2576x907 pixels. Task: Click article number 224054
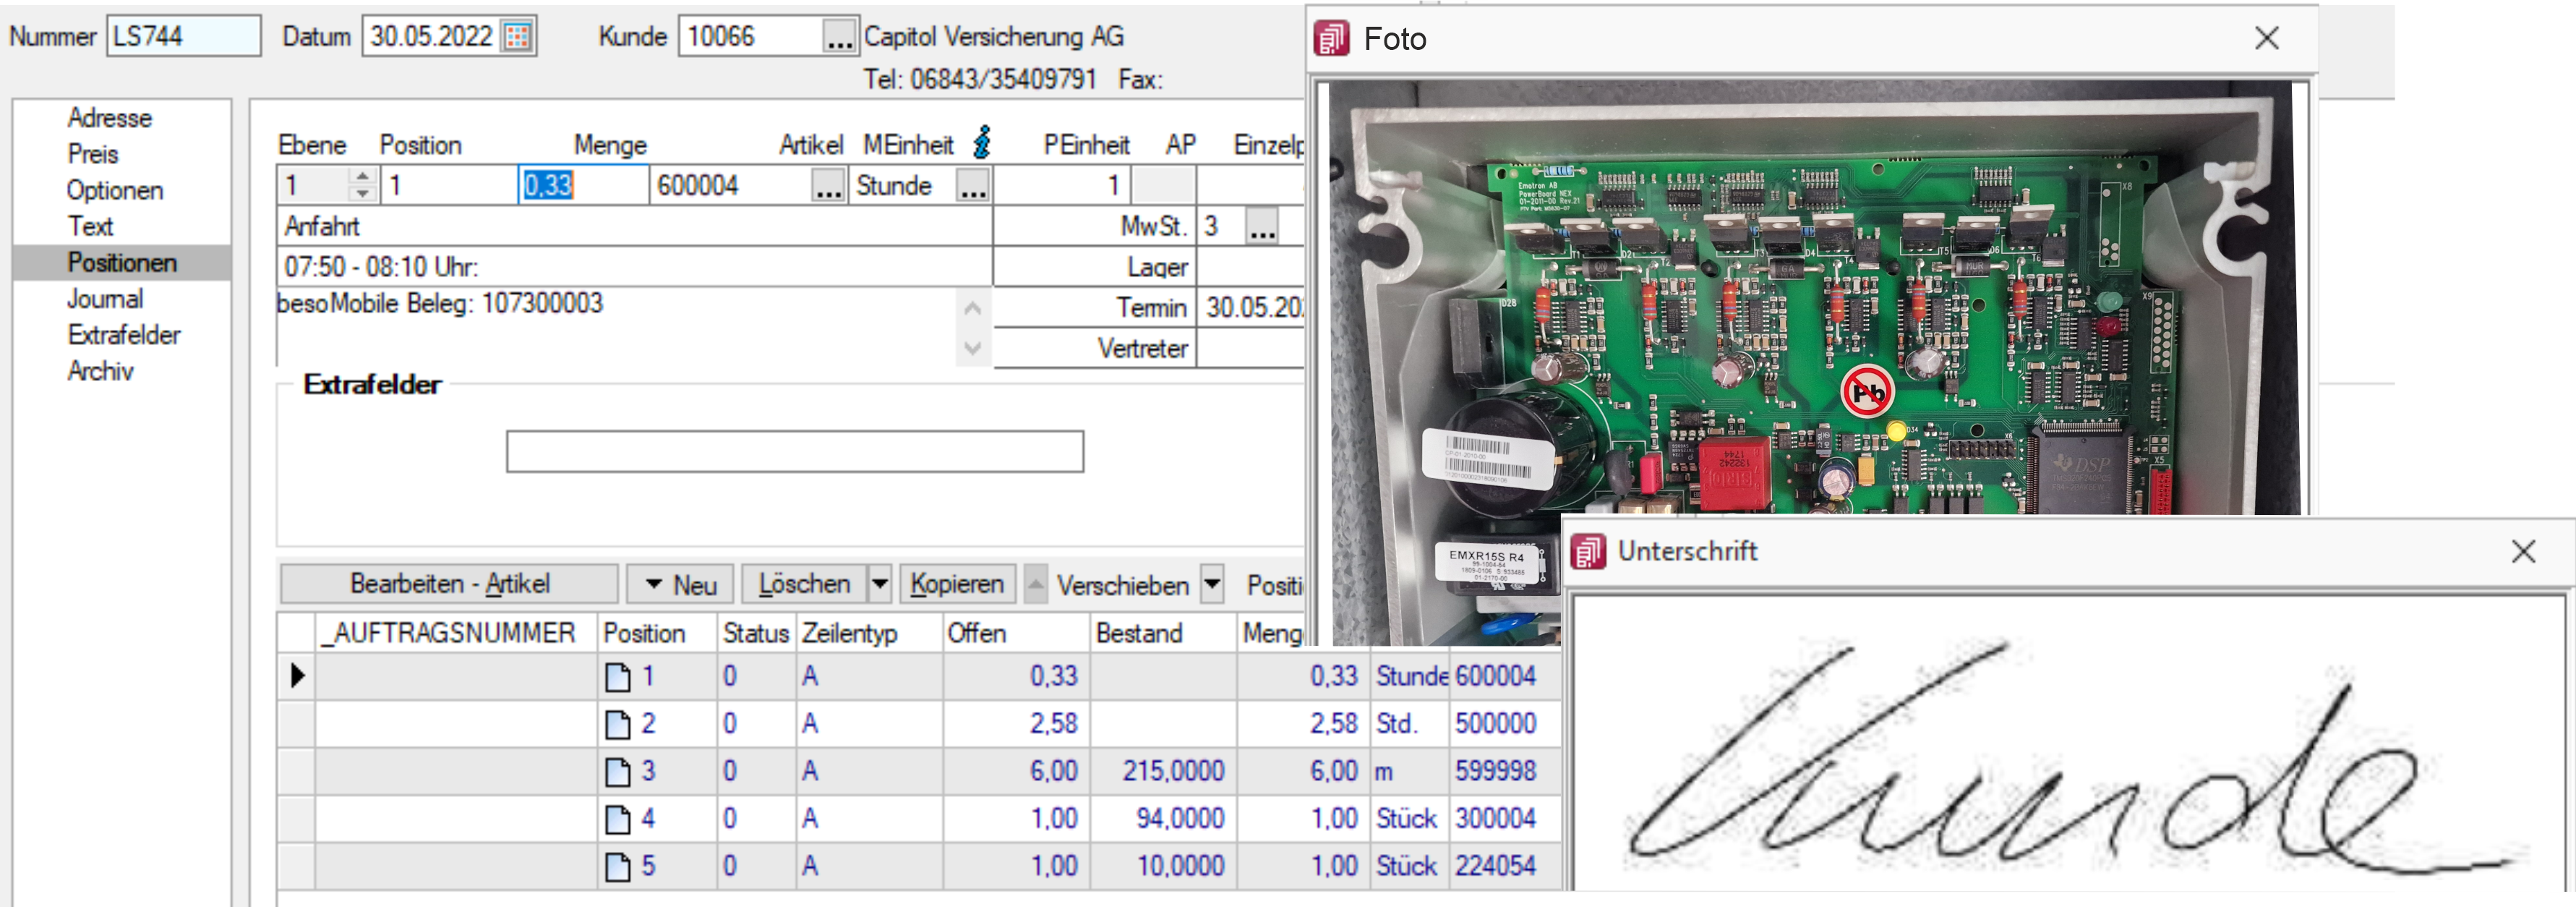(1495, 866)
